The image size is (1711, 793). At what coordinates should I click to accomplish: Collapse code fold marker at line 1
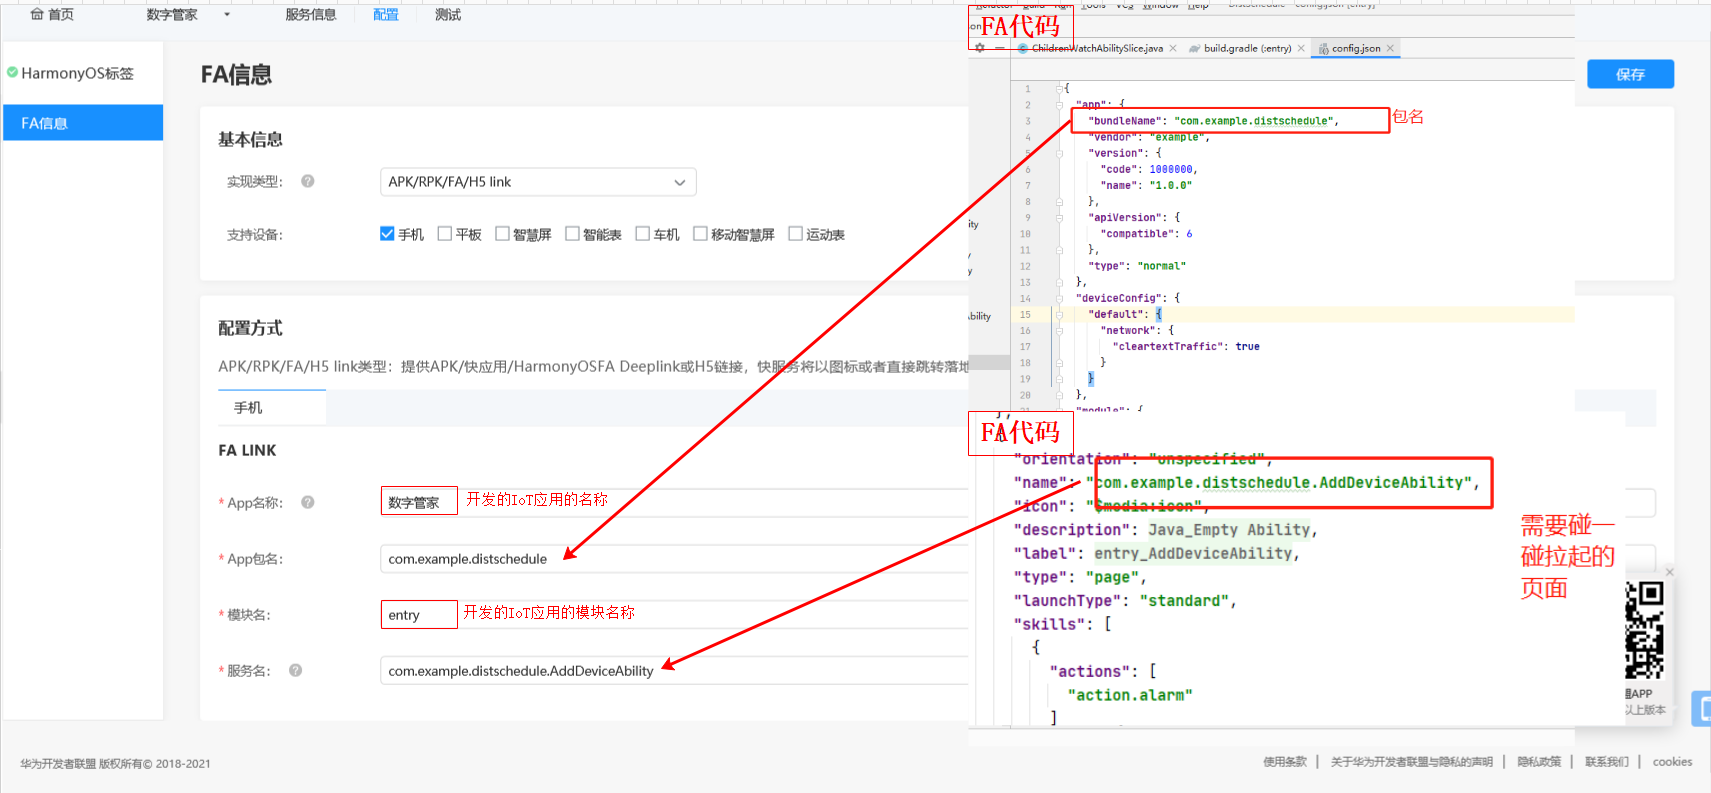click(1059, 88)
